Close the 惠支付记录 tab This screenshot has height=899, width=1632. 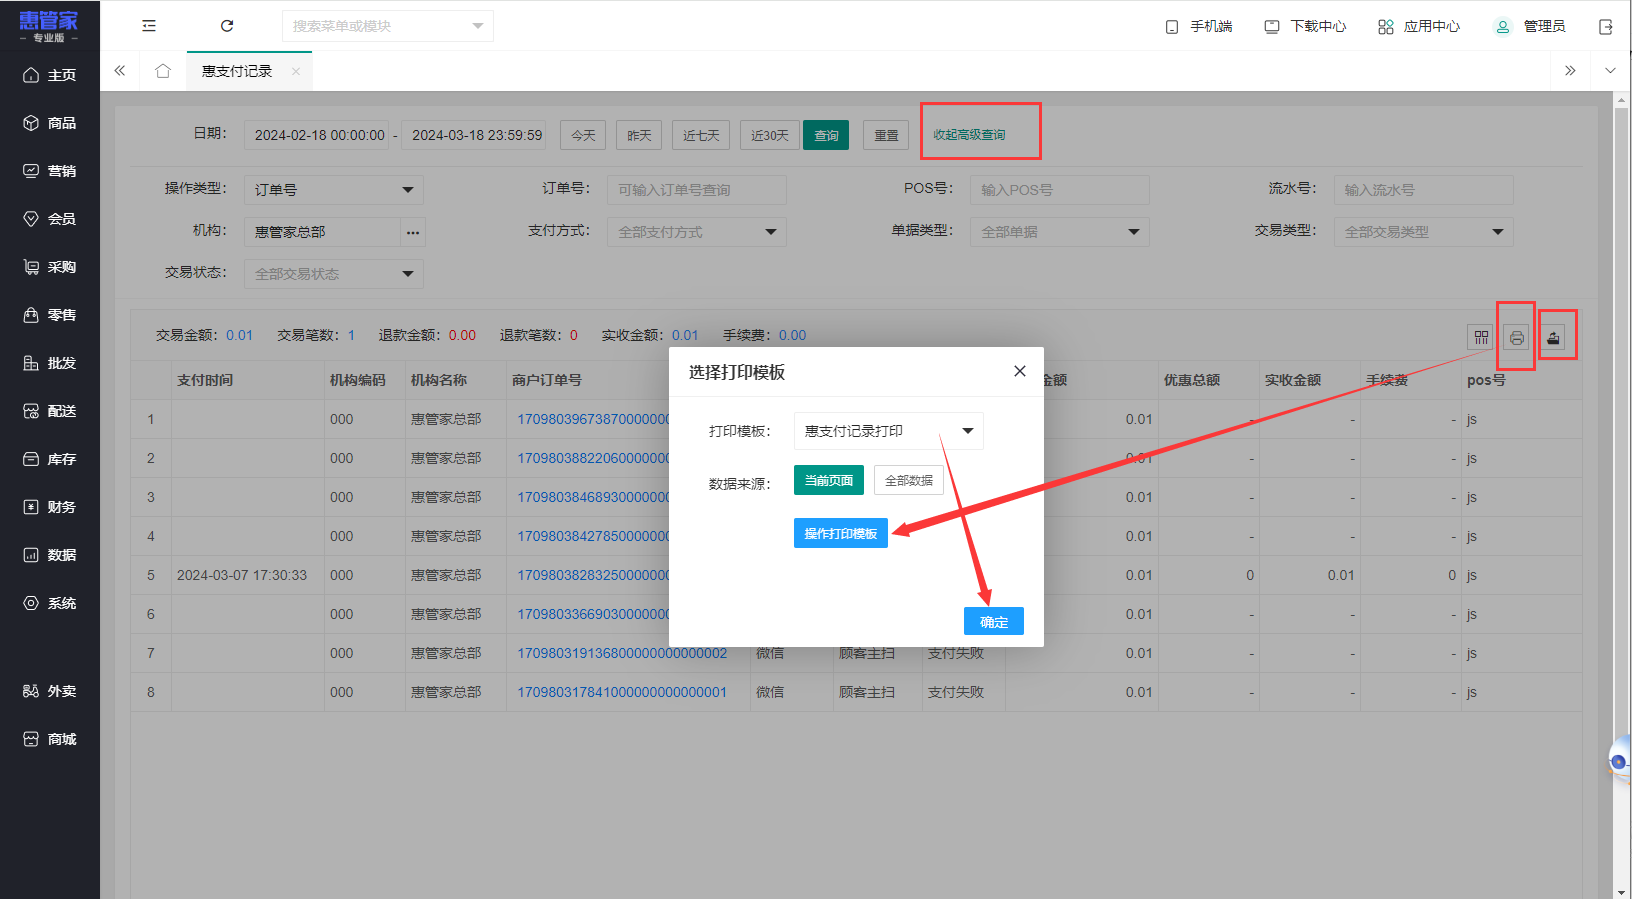pyautogui.click(x=296, y=71)
